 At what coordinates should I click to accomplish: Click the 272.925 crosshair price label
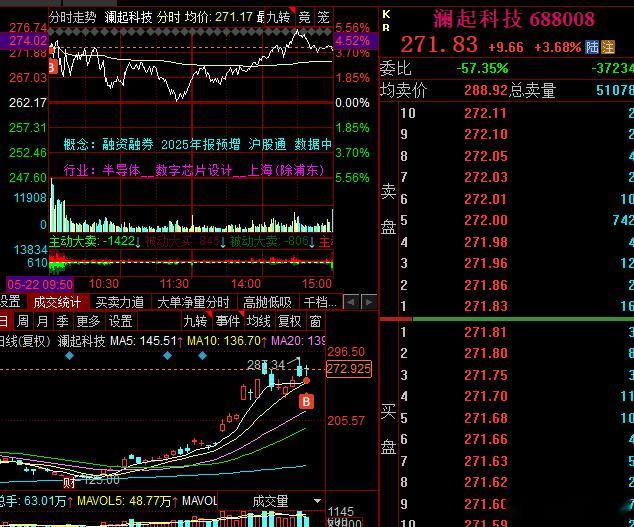349,369
